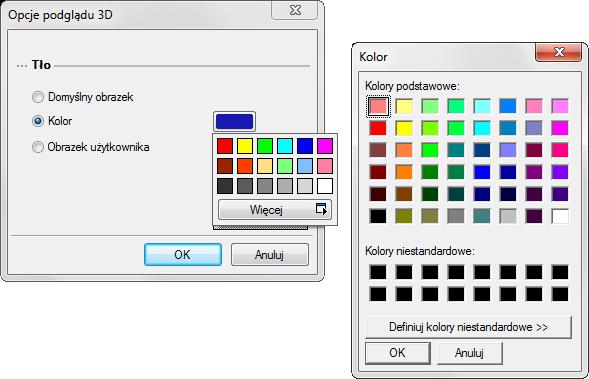This screenshot has height=379, width=589.
Task: Click the Kolory podstawowe: label
Action: pos(412,86)
